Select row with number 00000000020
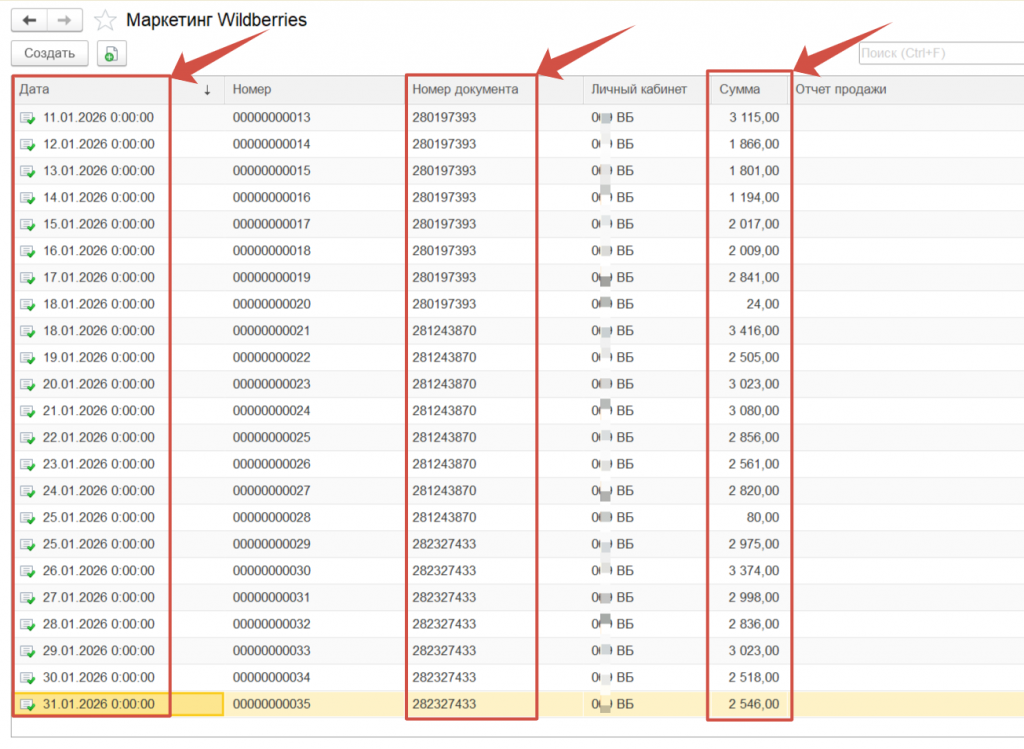Viewport: 1024px width, 749px height. click(272, 304)
